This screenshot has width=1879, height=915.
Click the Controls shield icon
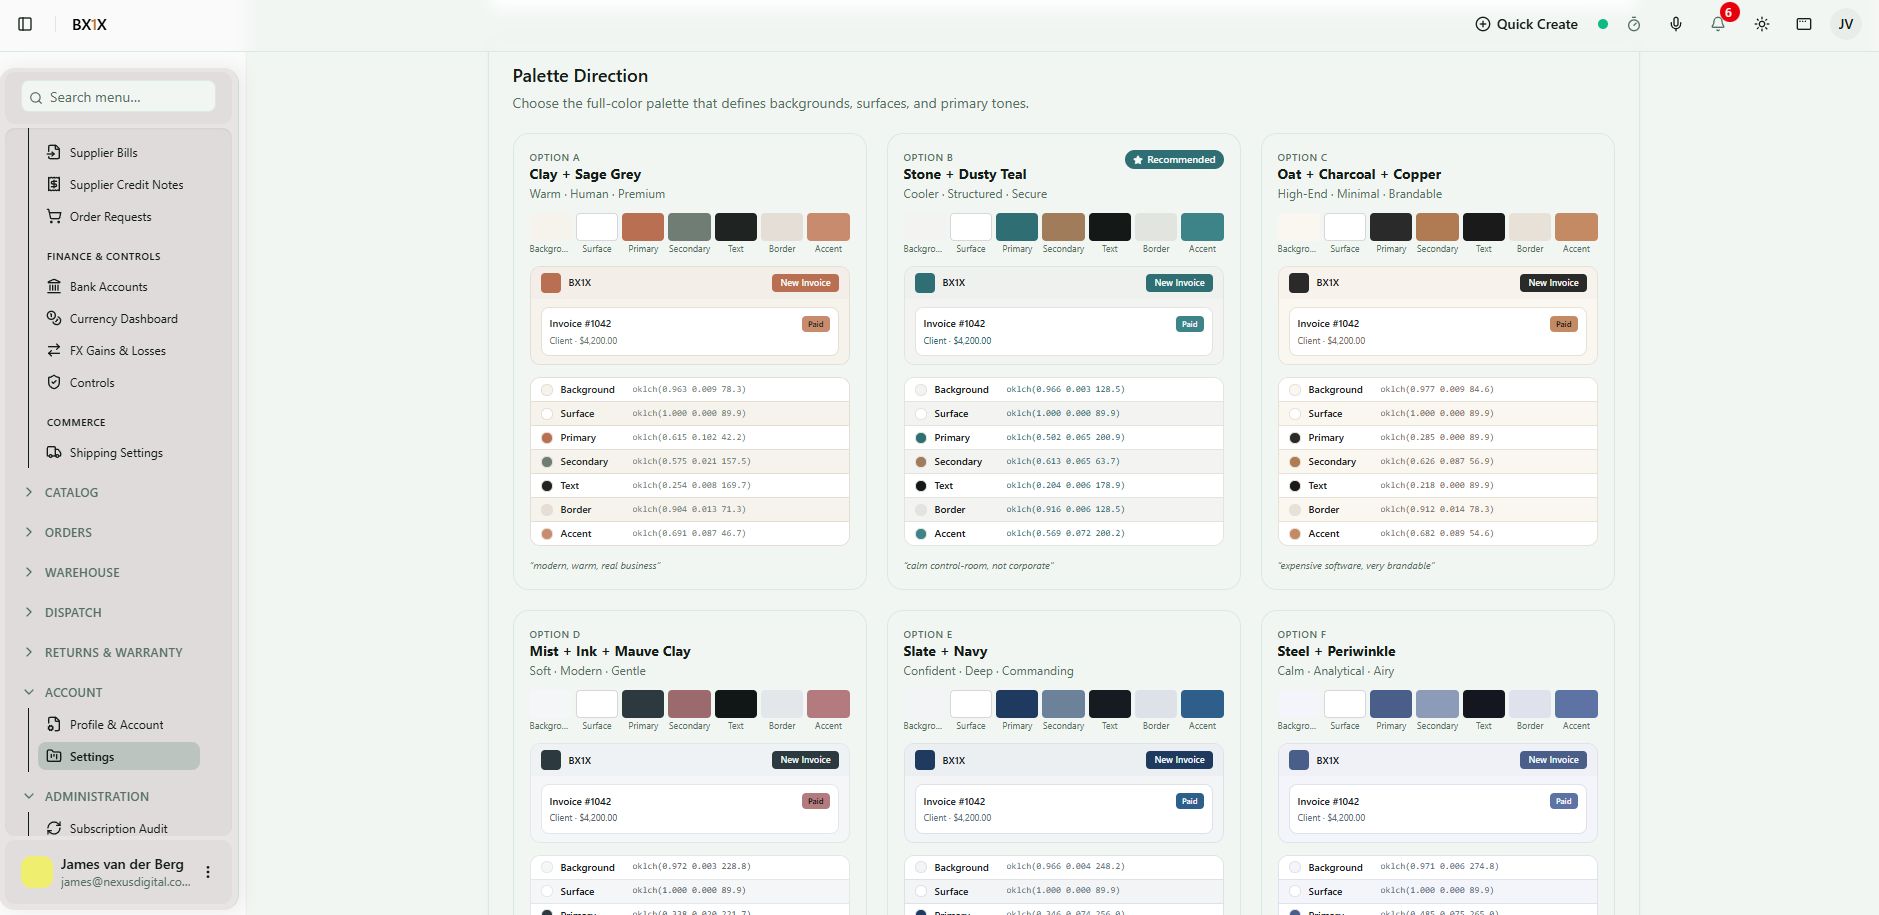click(x=54, y=382)
